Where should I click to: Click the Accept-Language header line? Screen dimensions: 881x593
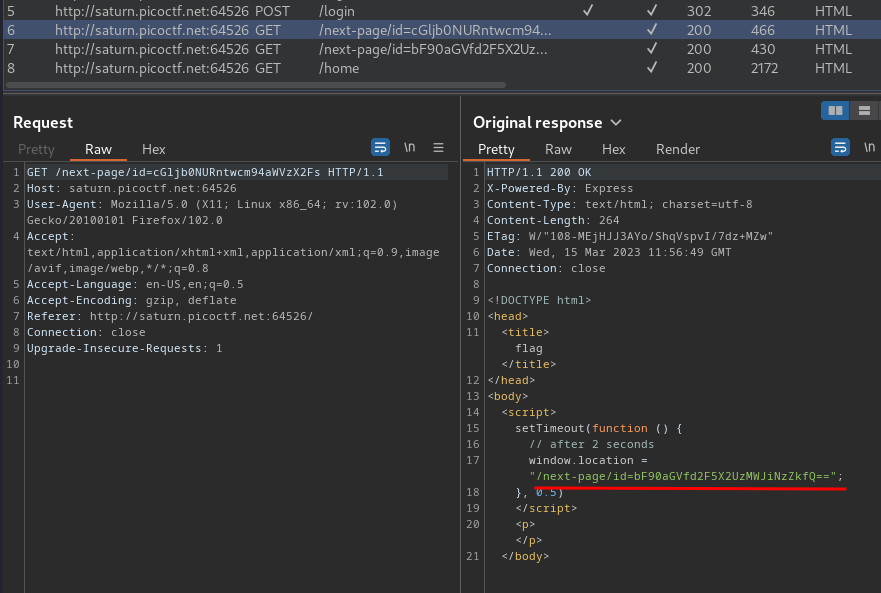tap(135, 284)
